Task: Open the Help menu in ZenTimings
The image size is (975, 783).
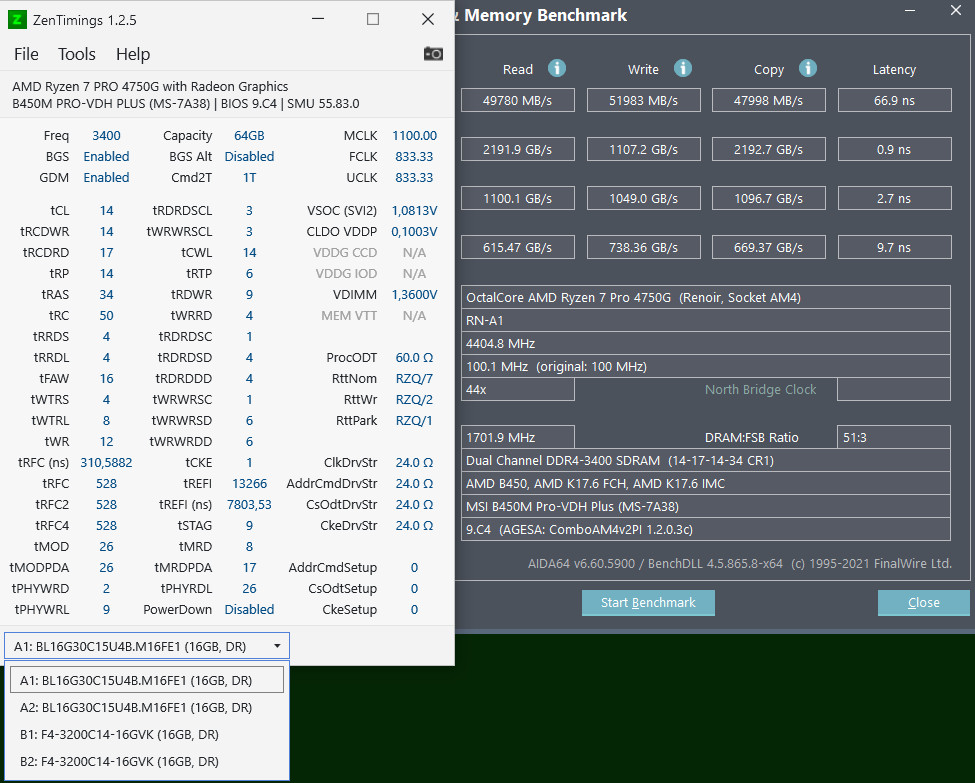Action: 133,54
